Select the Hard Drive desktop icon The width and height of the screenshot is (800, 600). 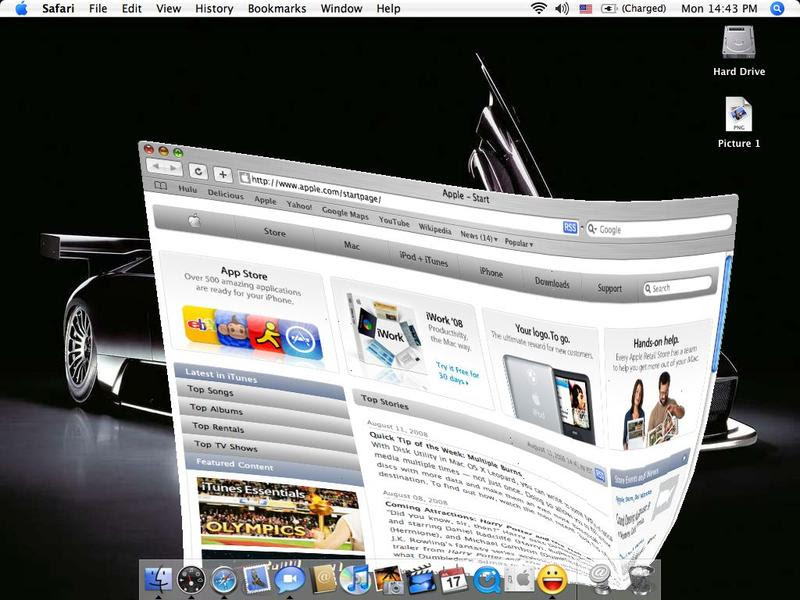739,51
